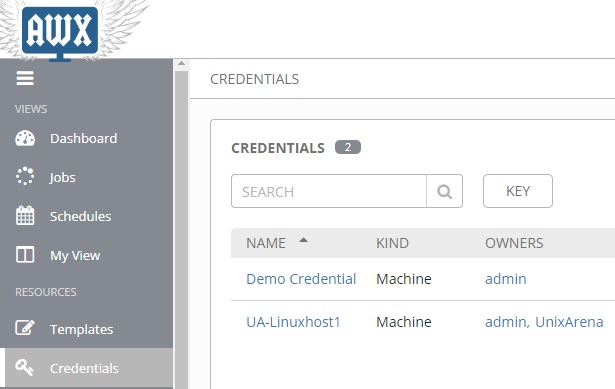This screenshot has height=389, width=615.
Task: Click the RESOURCES section label
Action: 46,292
